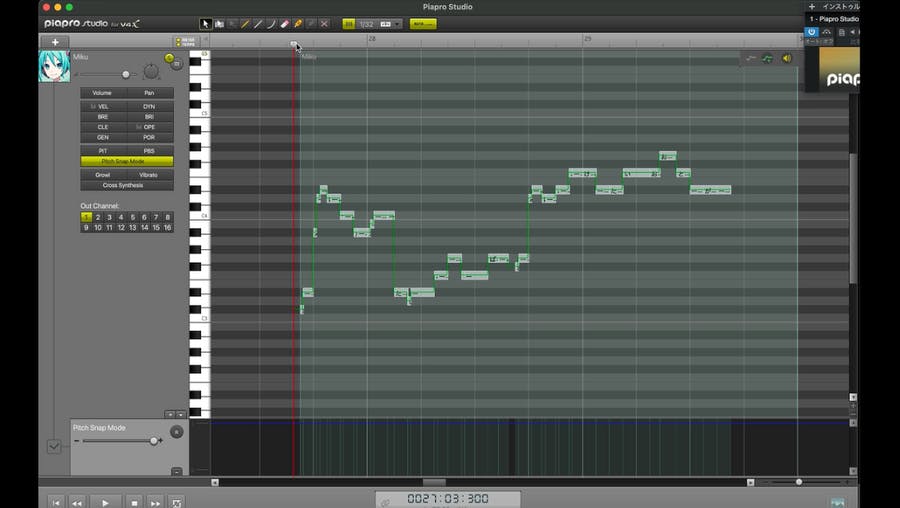Select the region select tool
This screenshot has height=508, width=900.
pos(219,24)
